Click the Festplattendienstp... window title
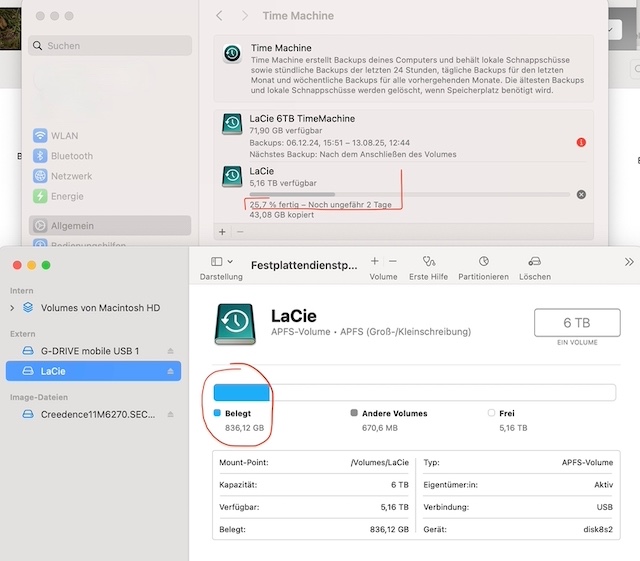 pyautogui.click(x=304, y=265)
